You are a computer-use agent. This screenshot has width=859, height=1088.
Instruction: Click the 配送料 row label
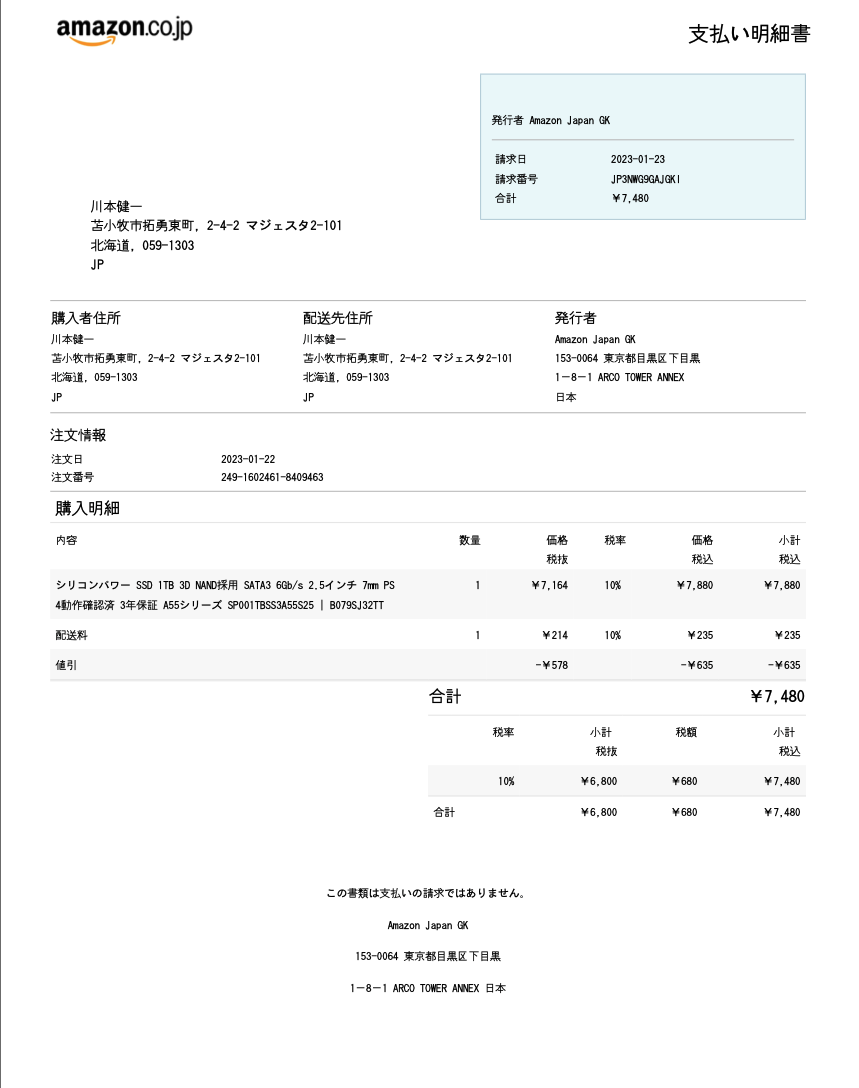[x=70, y=635]
